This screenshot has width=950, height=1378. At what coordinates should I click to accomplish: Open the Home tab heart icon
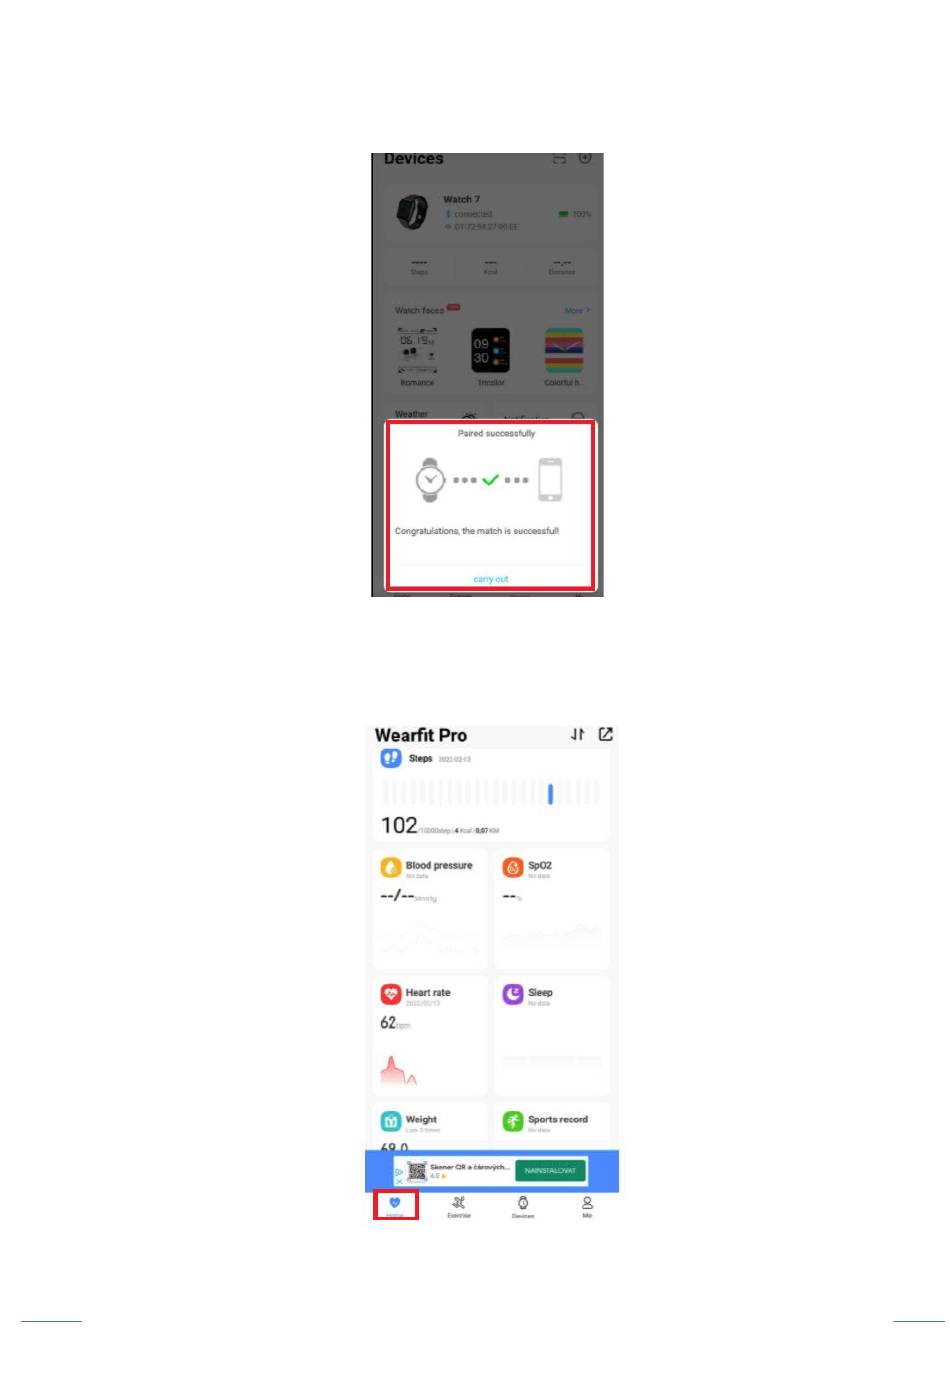(395, 1203)
